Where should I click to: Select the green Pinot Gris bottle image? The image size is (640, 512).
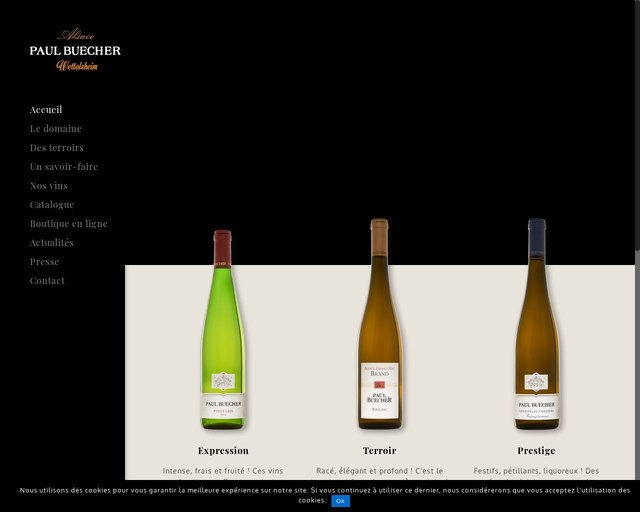[223, 329]
